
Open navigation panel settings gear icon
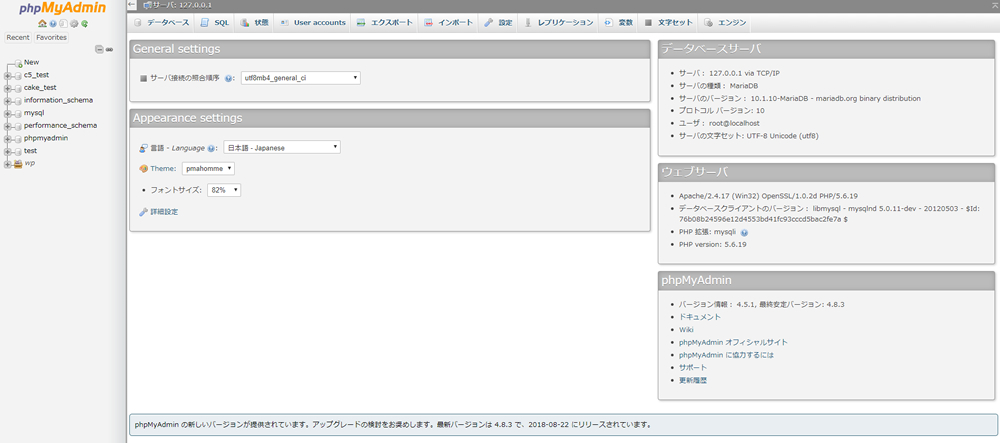tap(74, 23)
